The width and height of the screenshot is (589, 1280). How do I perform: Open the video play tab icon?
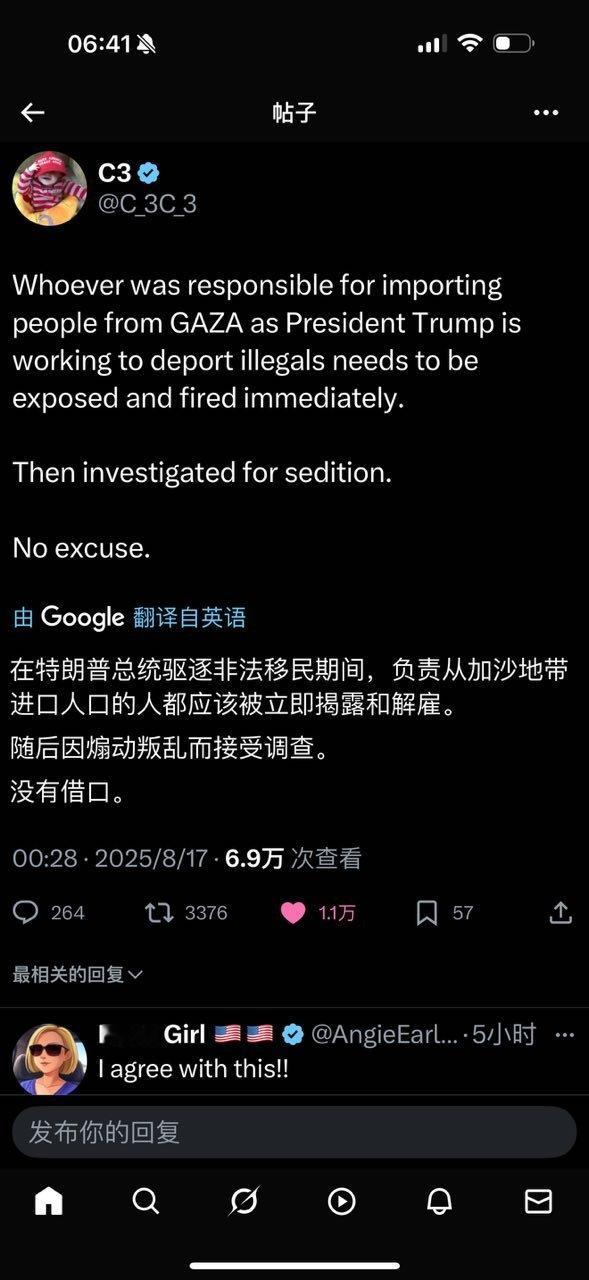click(x=342, y=1201)
